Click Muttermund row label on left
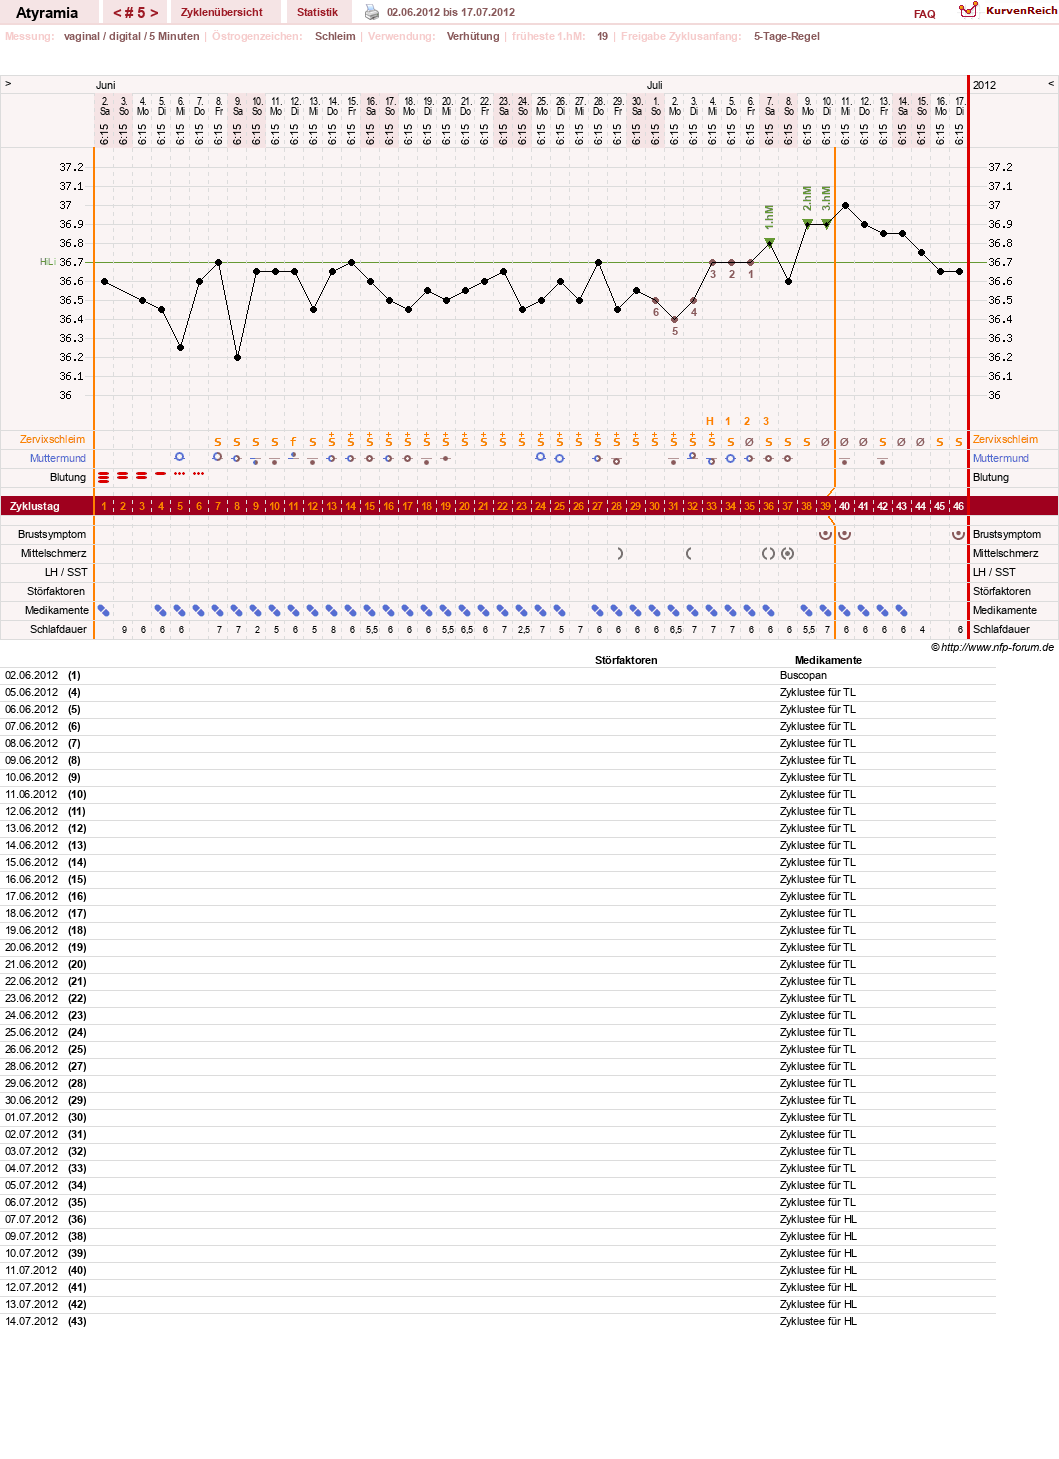This screenshot has width=1059, height=1459. click(x=57, y=458)
